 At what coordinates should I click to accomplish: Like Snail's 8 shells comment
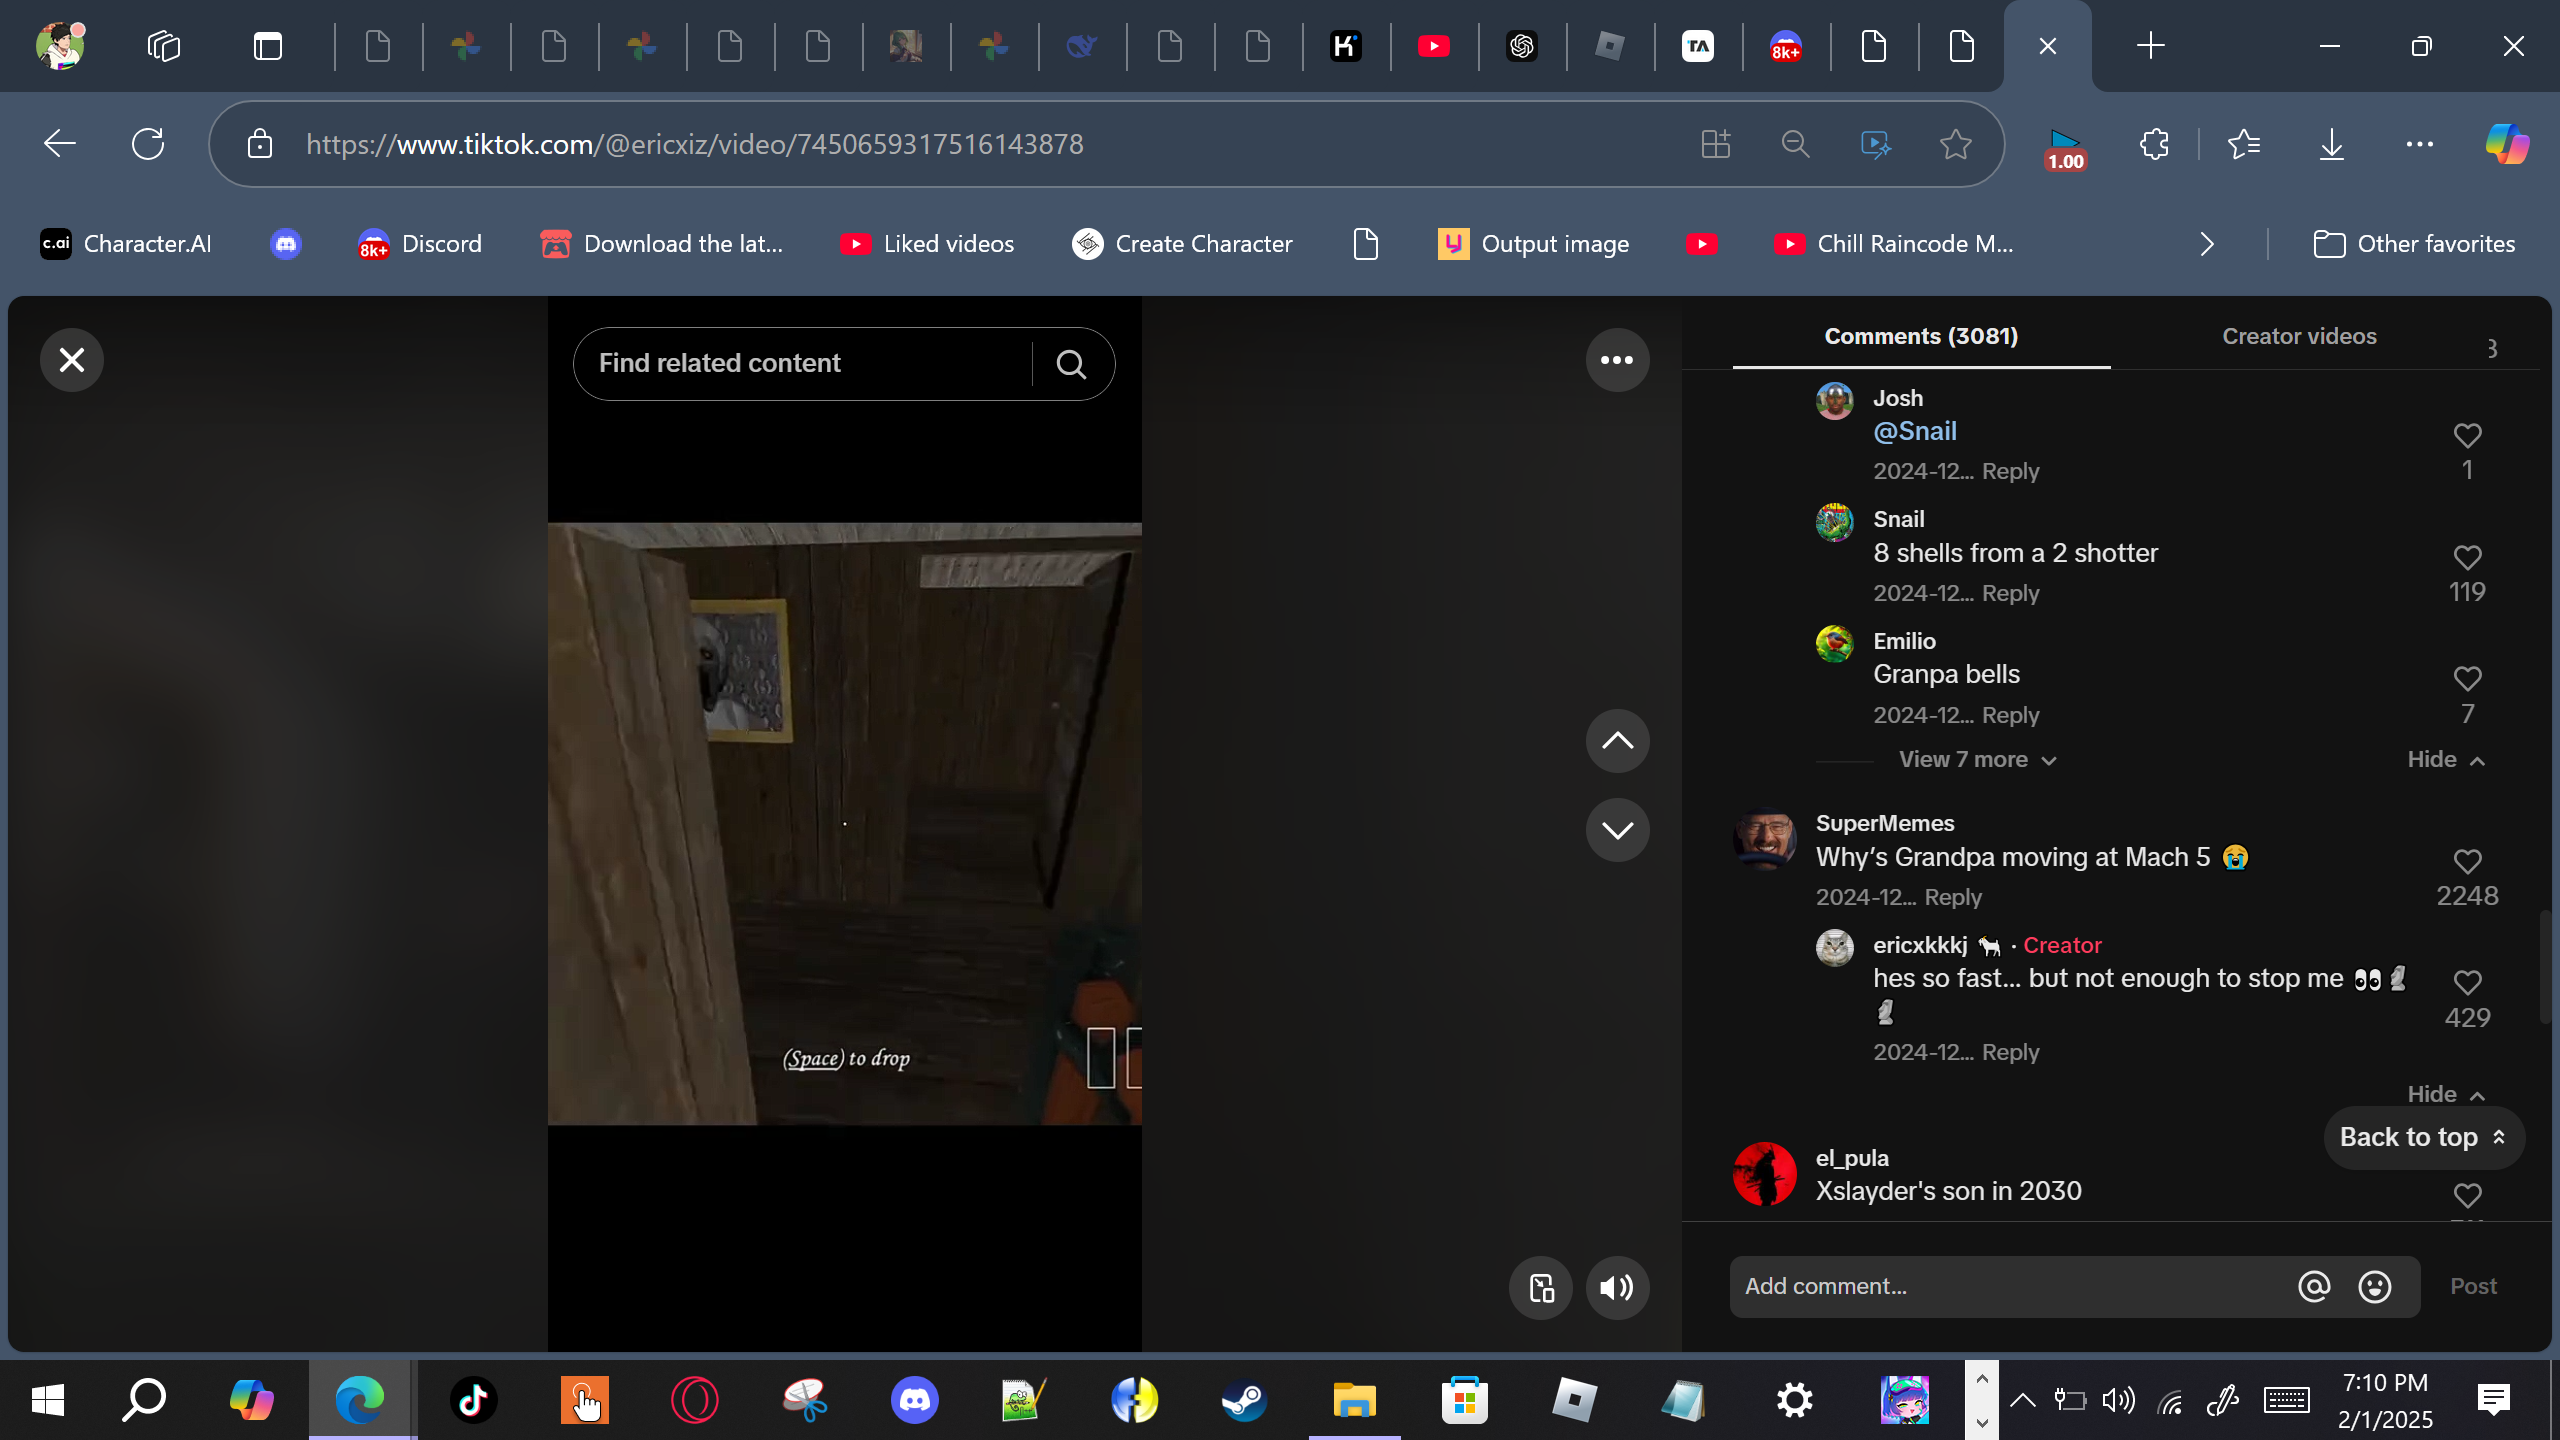[2467, 558]
